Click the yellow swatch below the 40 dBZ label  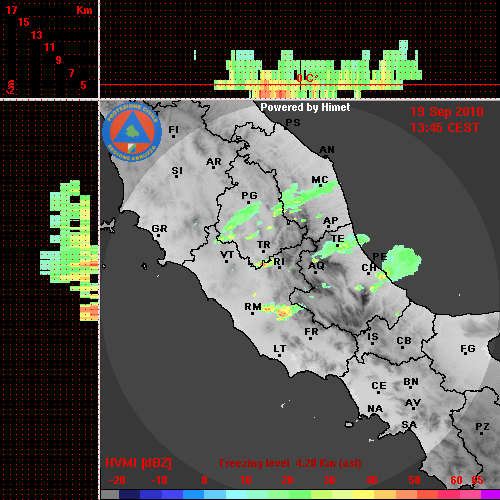364,495
